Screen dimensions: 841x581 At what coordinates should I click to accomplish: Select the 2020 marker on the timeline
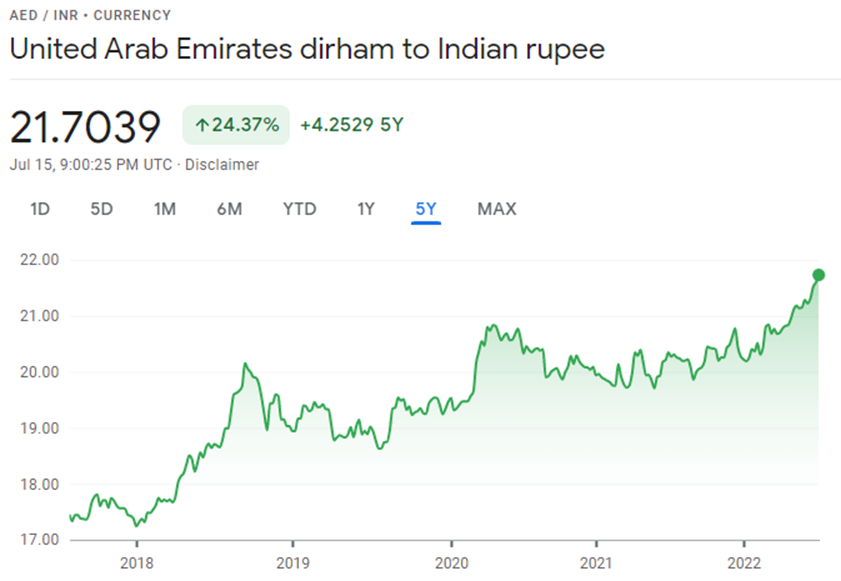452,563
